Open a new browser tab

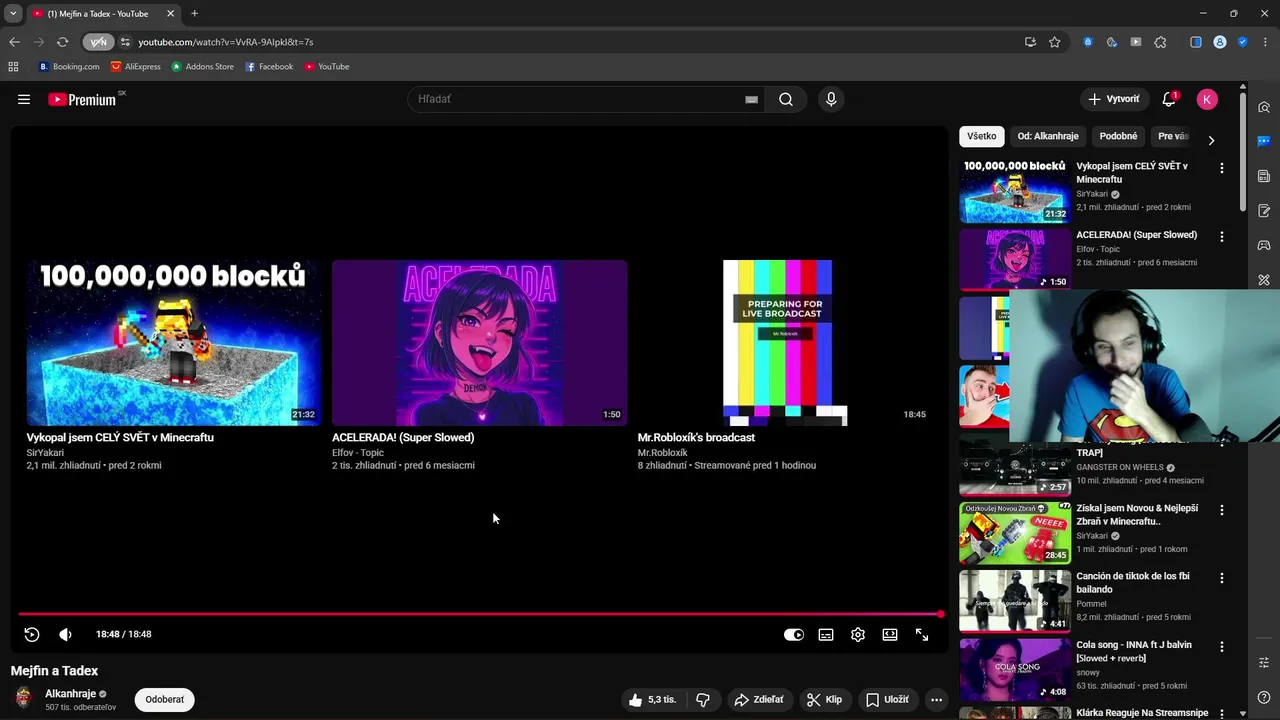tap(194, 14)
